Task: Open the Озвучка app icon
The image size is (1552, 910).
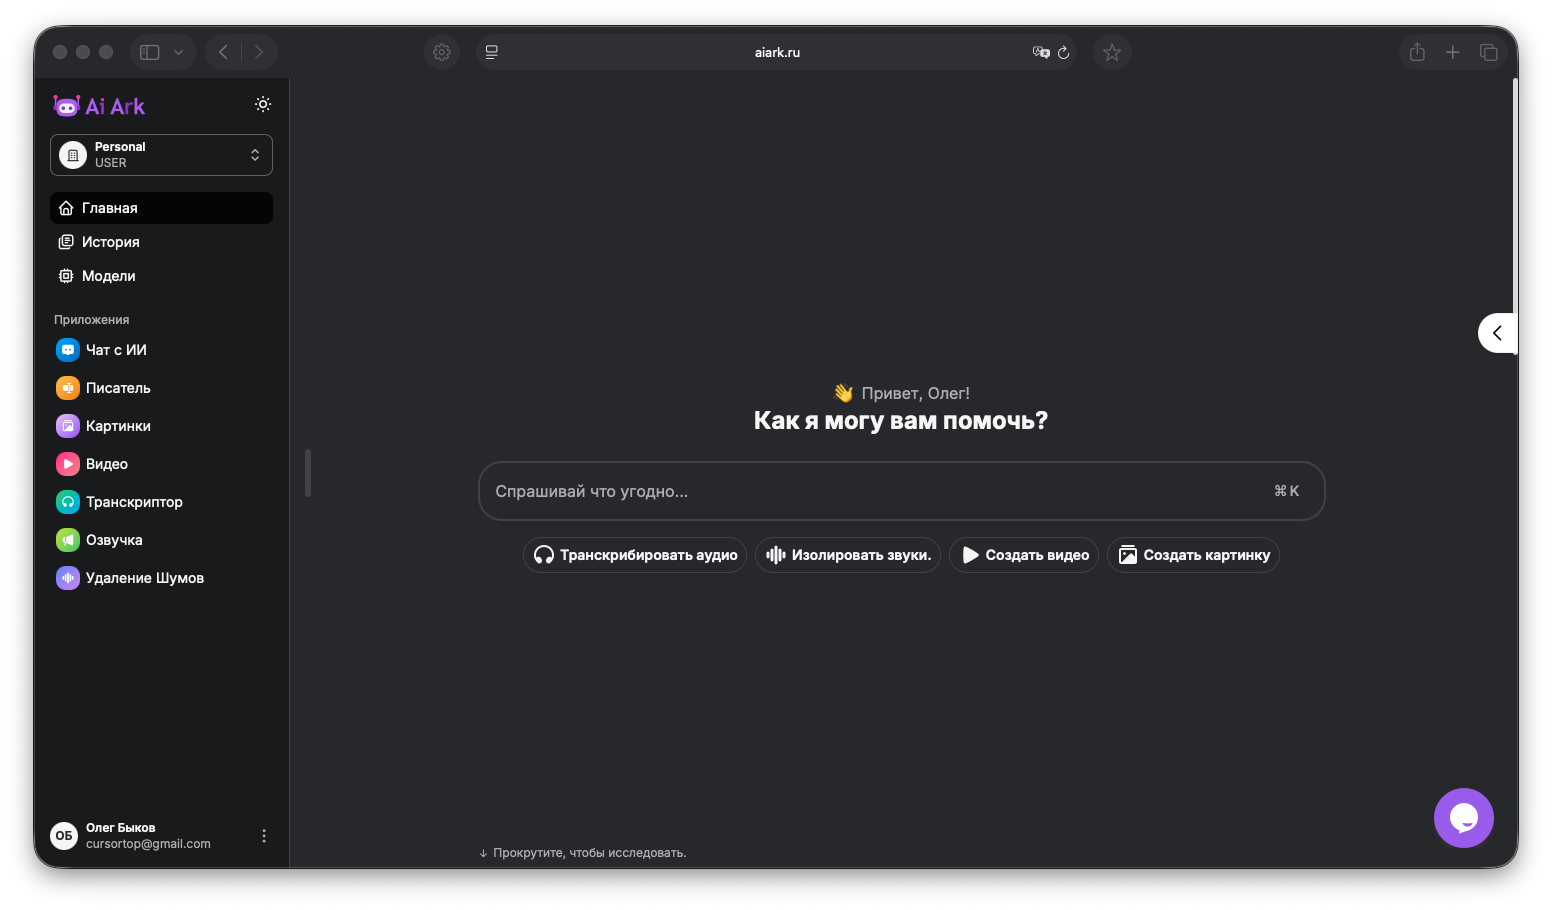Action: pos(67,540)
